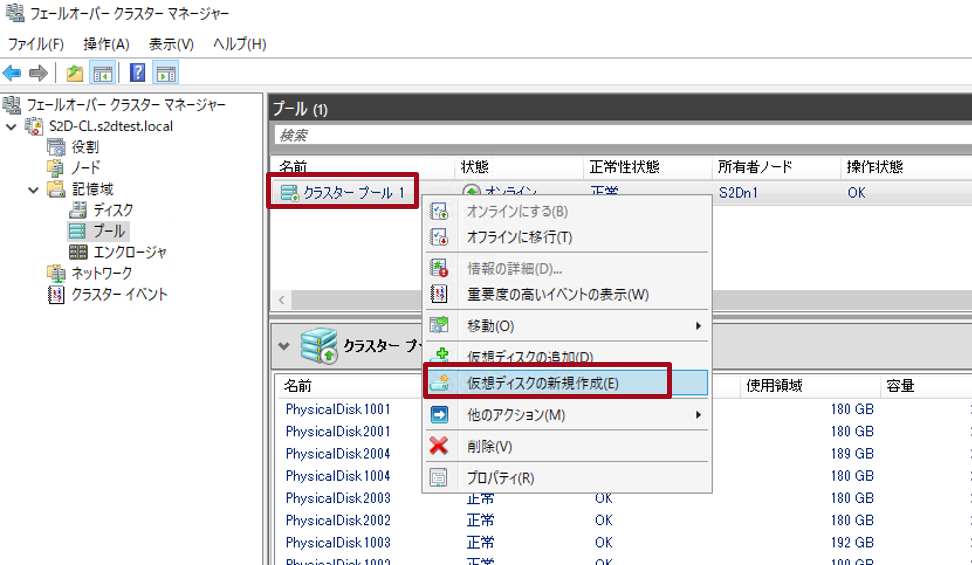The height and width of the screenshot is (565, 972).
Task: Select the PhysicalDisk1001 row
Action: pos(338,409)
